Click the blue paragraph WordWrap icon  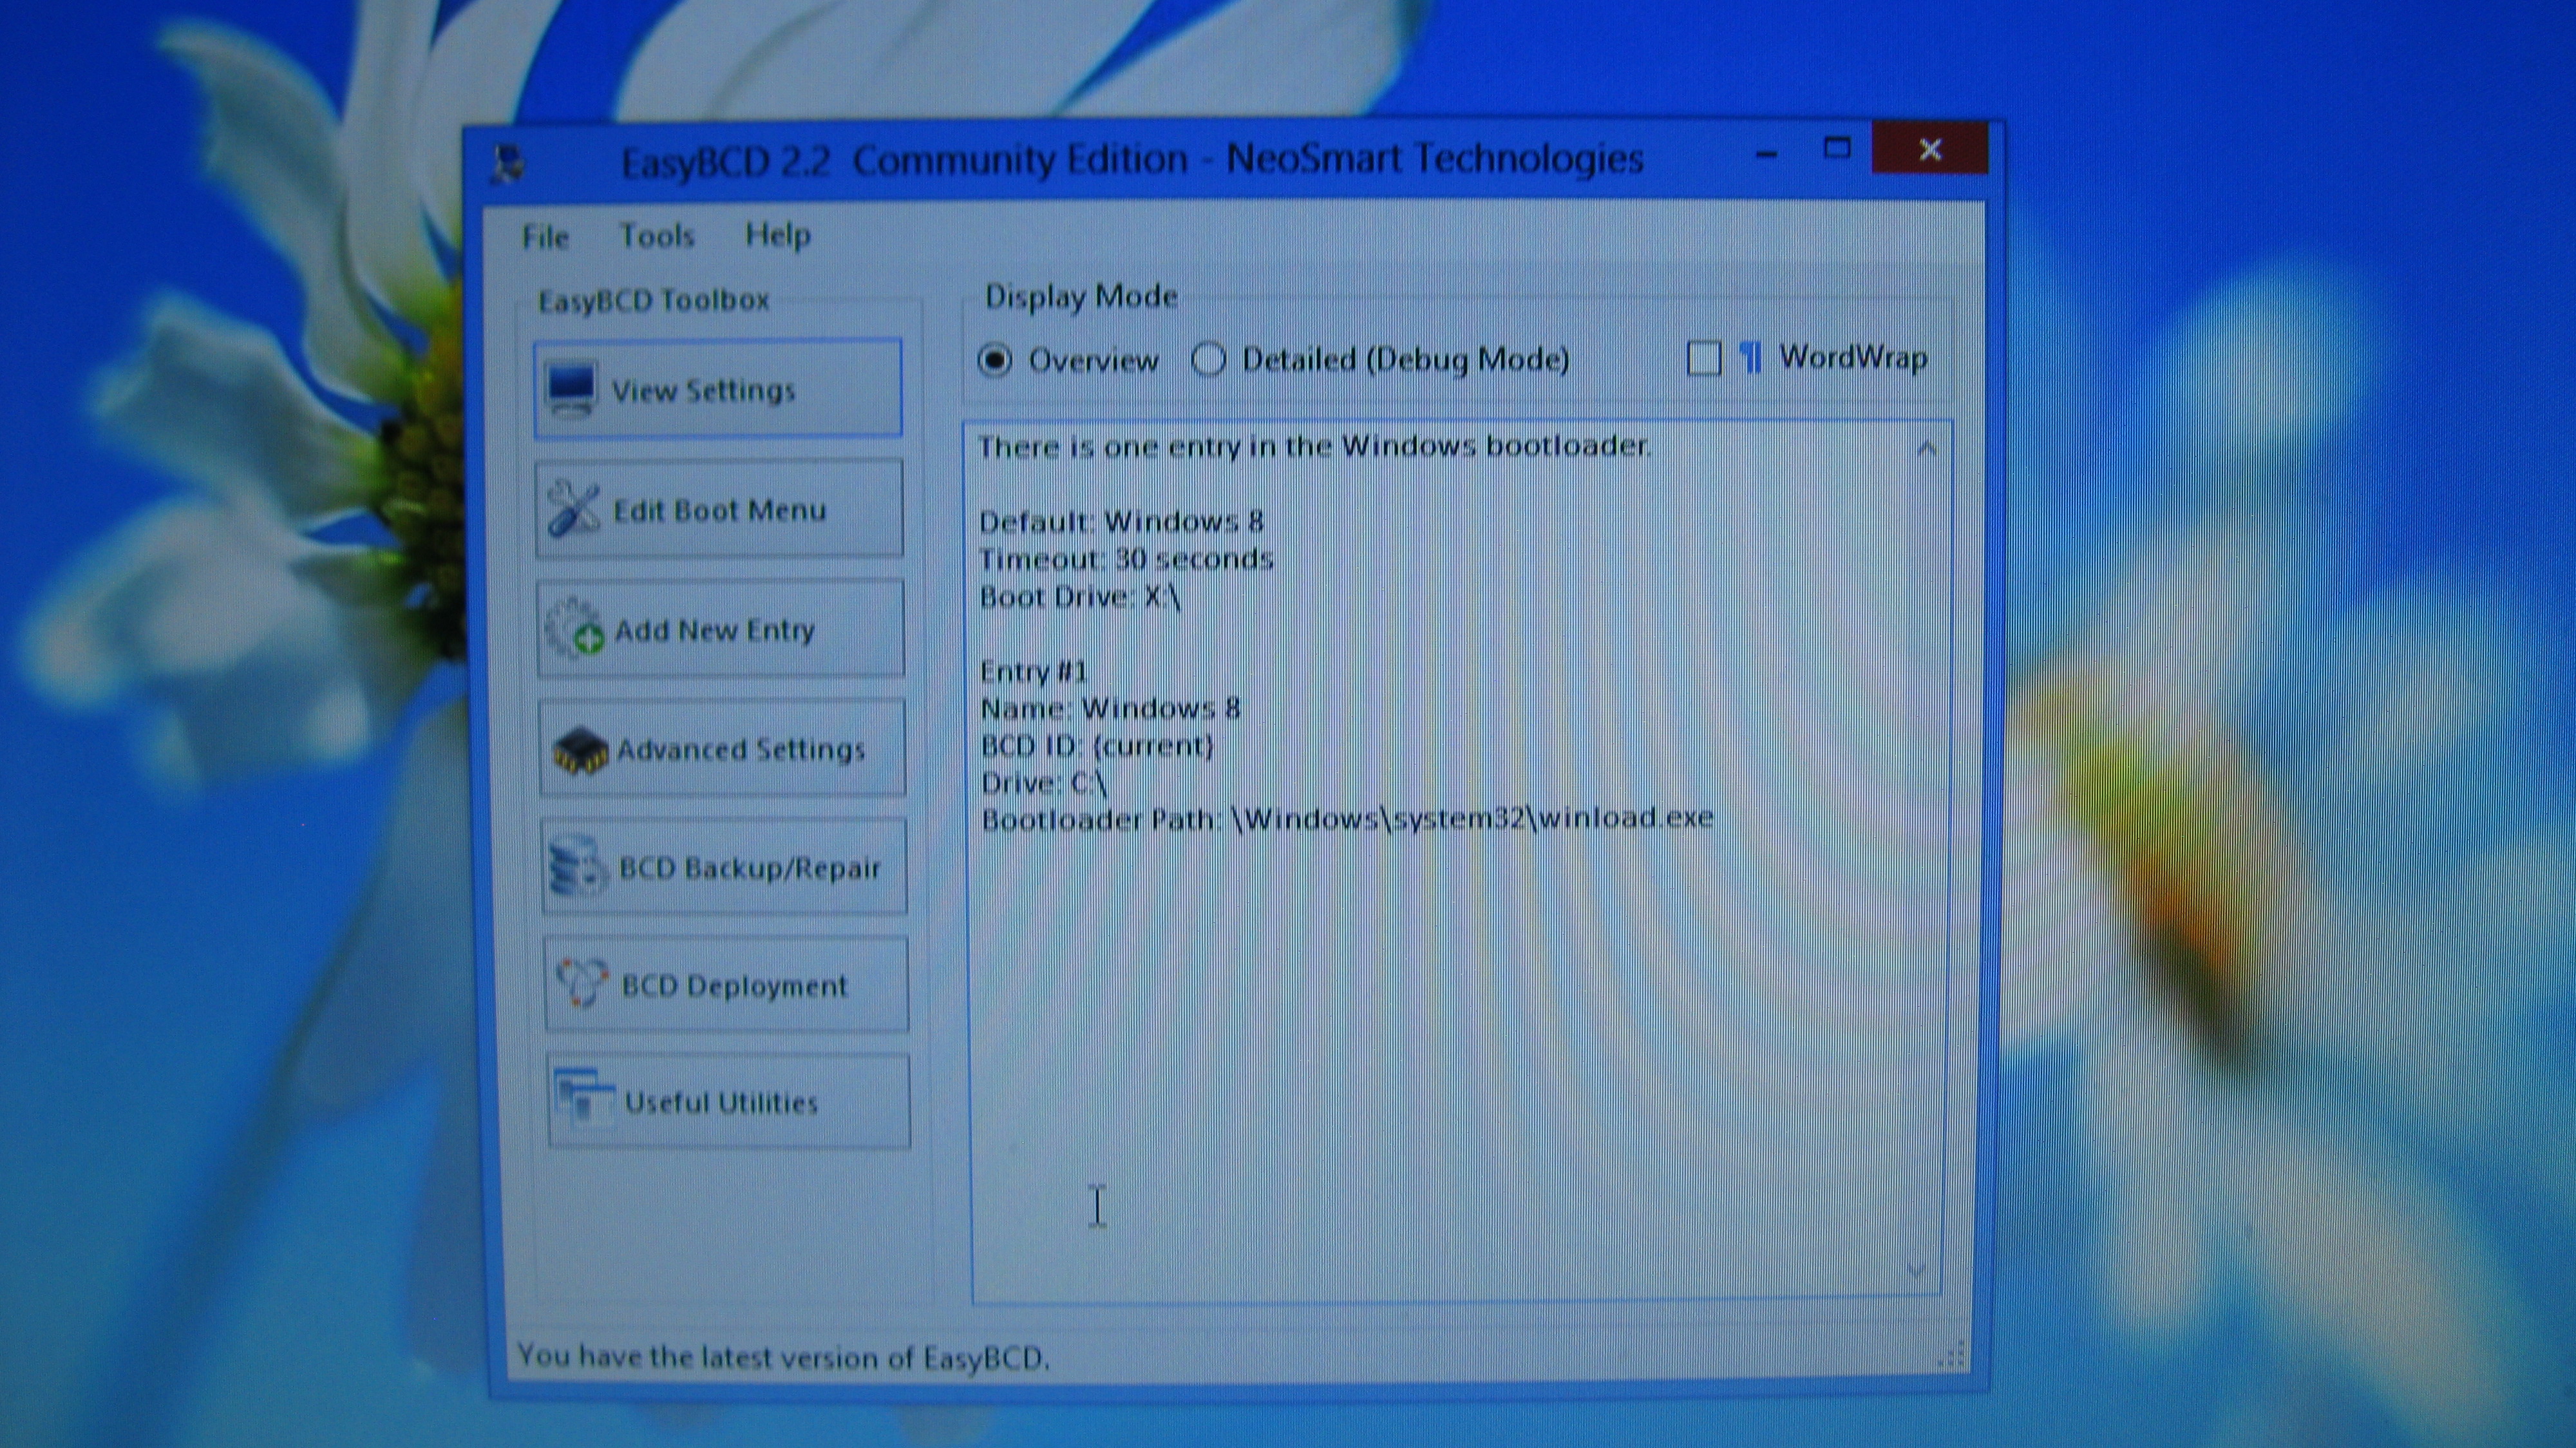1751,357
